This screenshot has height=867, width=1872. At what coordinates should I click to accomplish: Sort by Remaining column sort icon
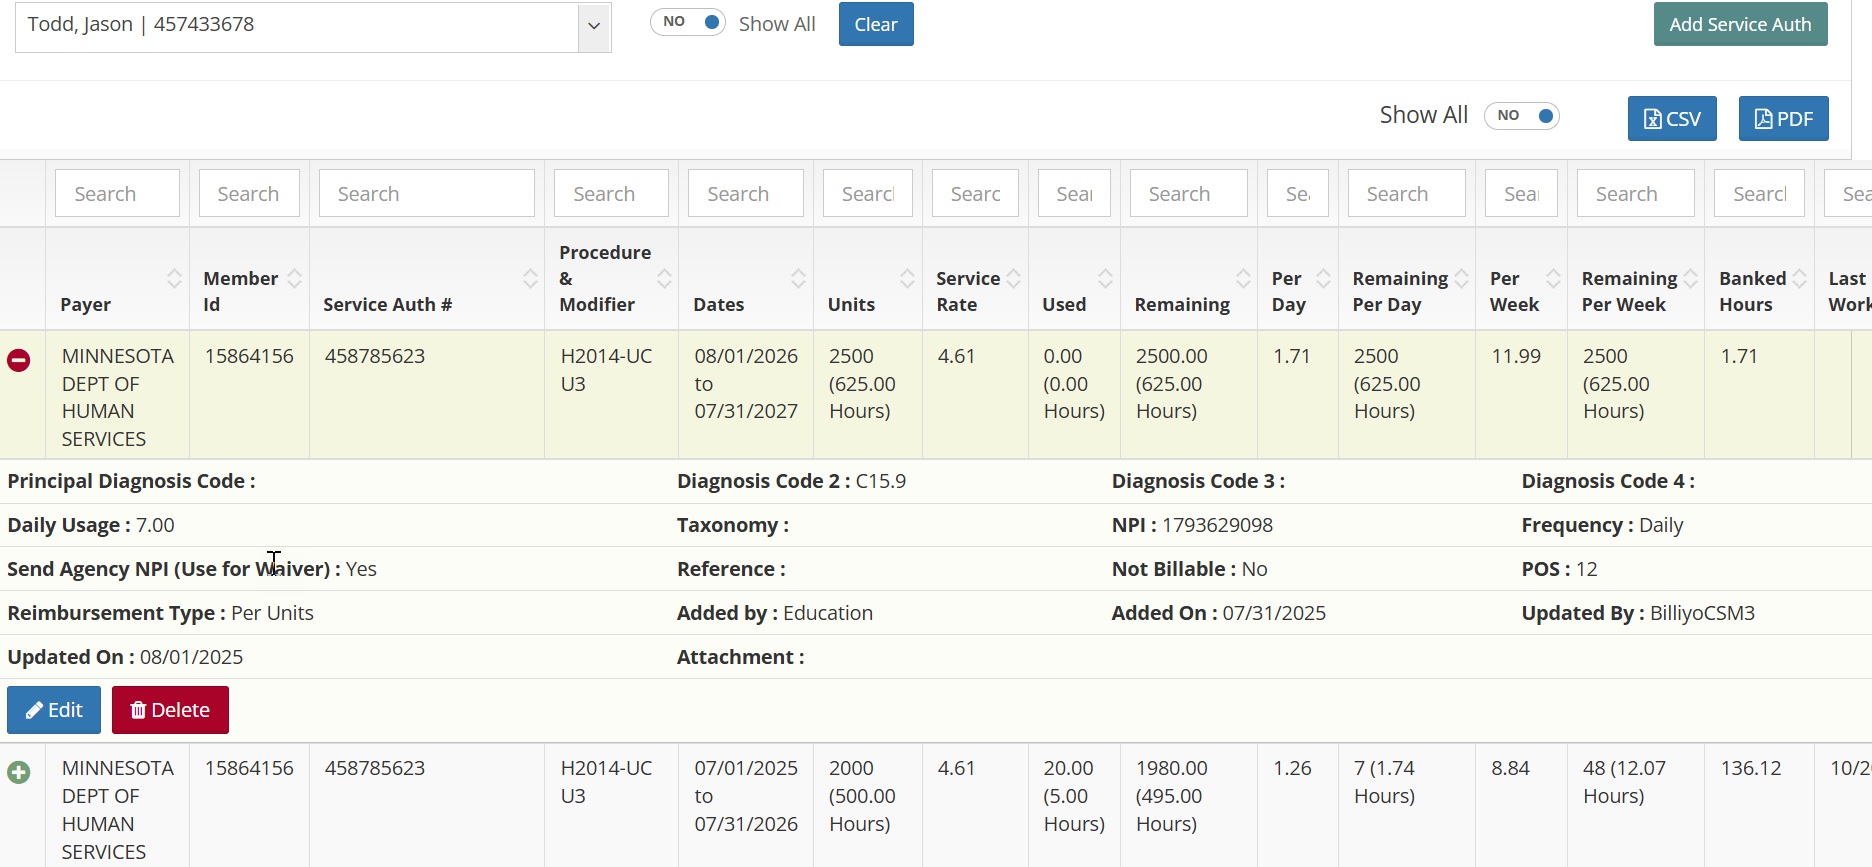(x=1243, y=279)
